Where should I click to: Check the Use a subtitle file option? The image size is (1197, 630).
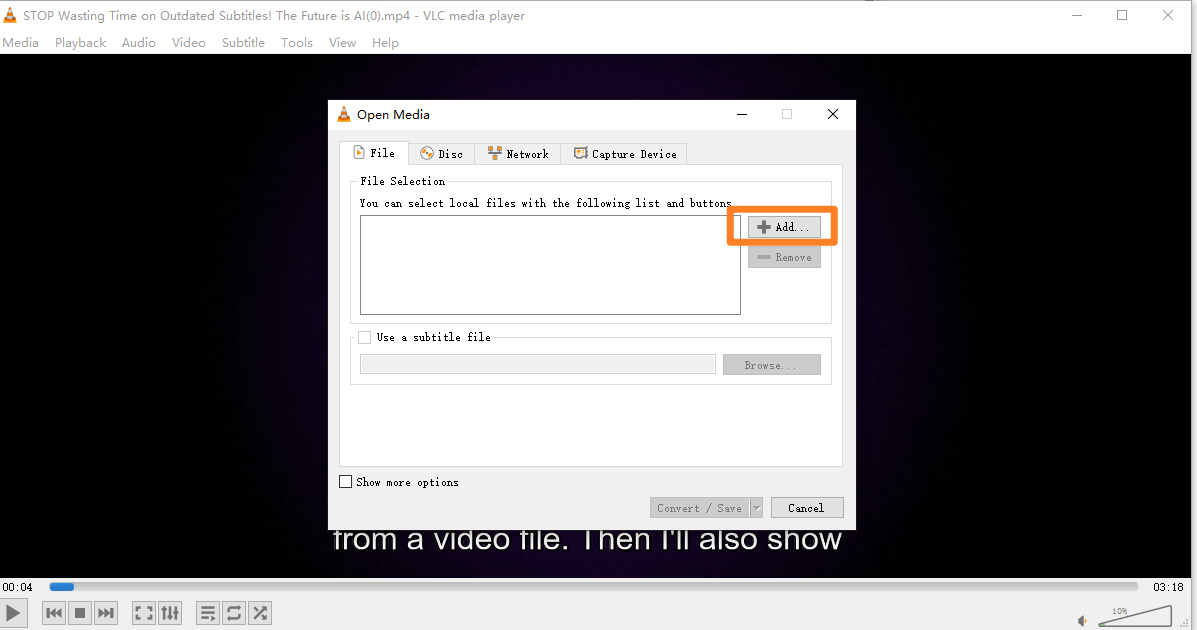(365, 337)
